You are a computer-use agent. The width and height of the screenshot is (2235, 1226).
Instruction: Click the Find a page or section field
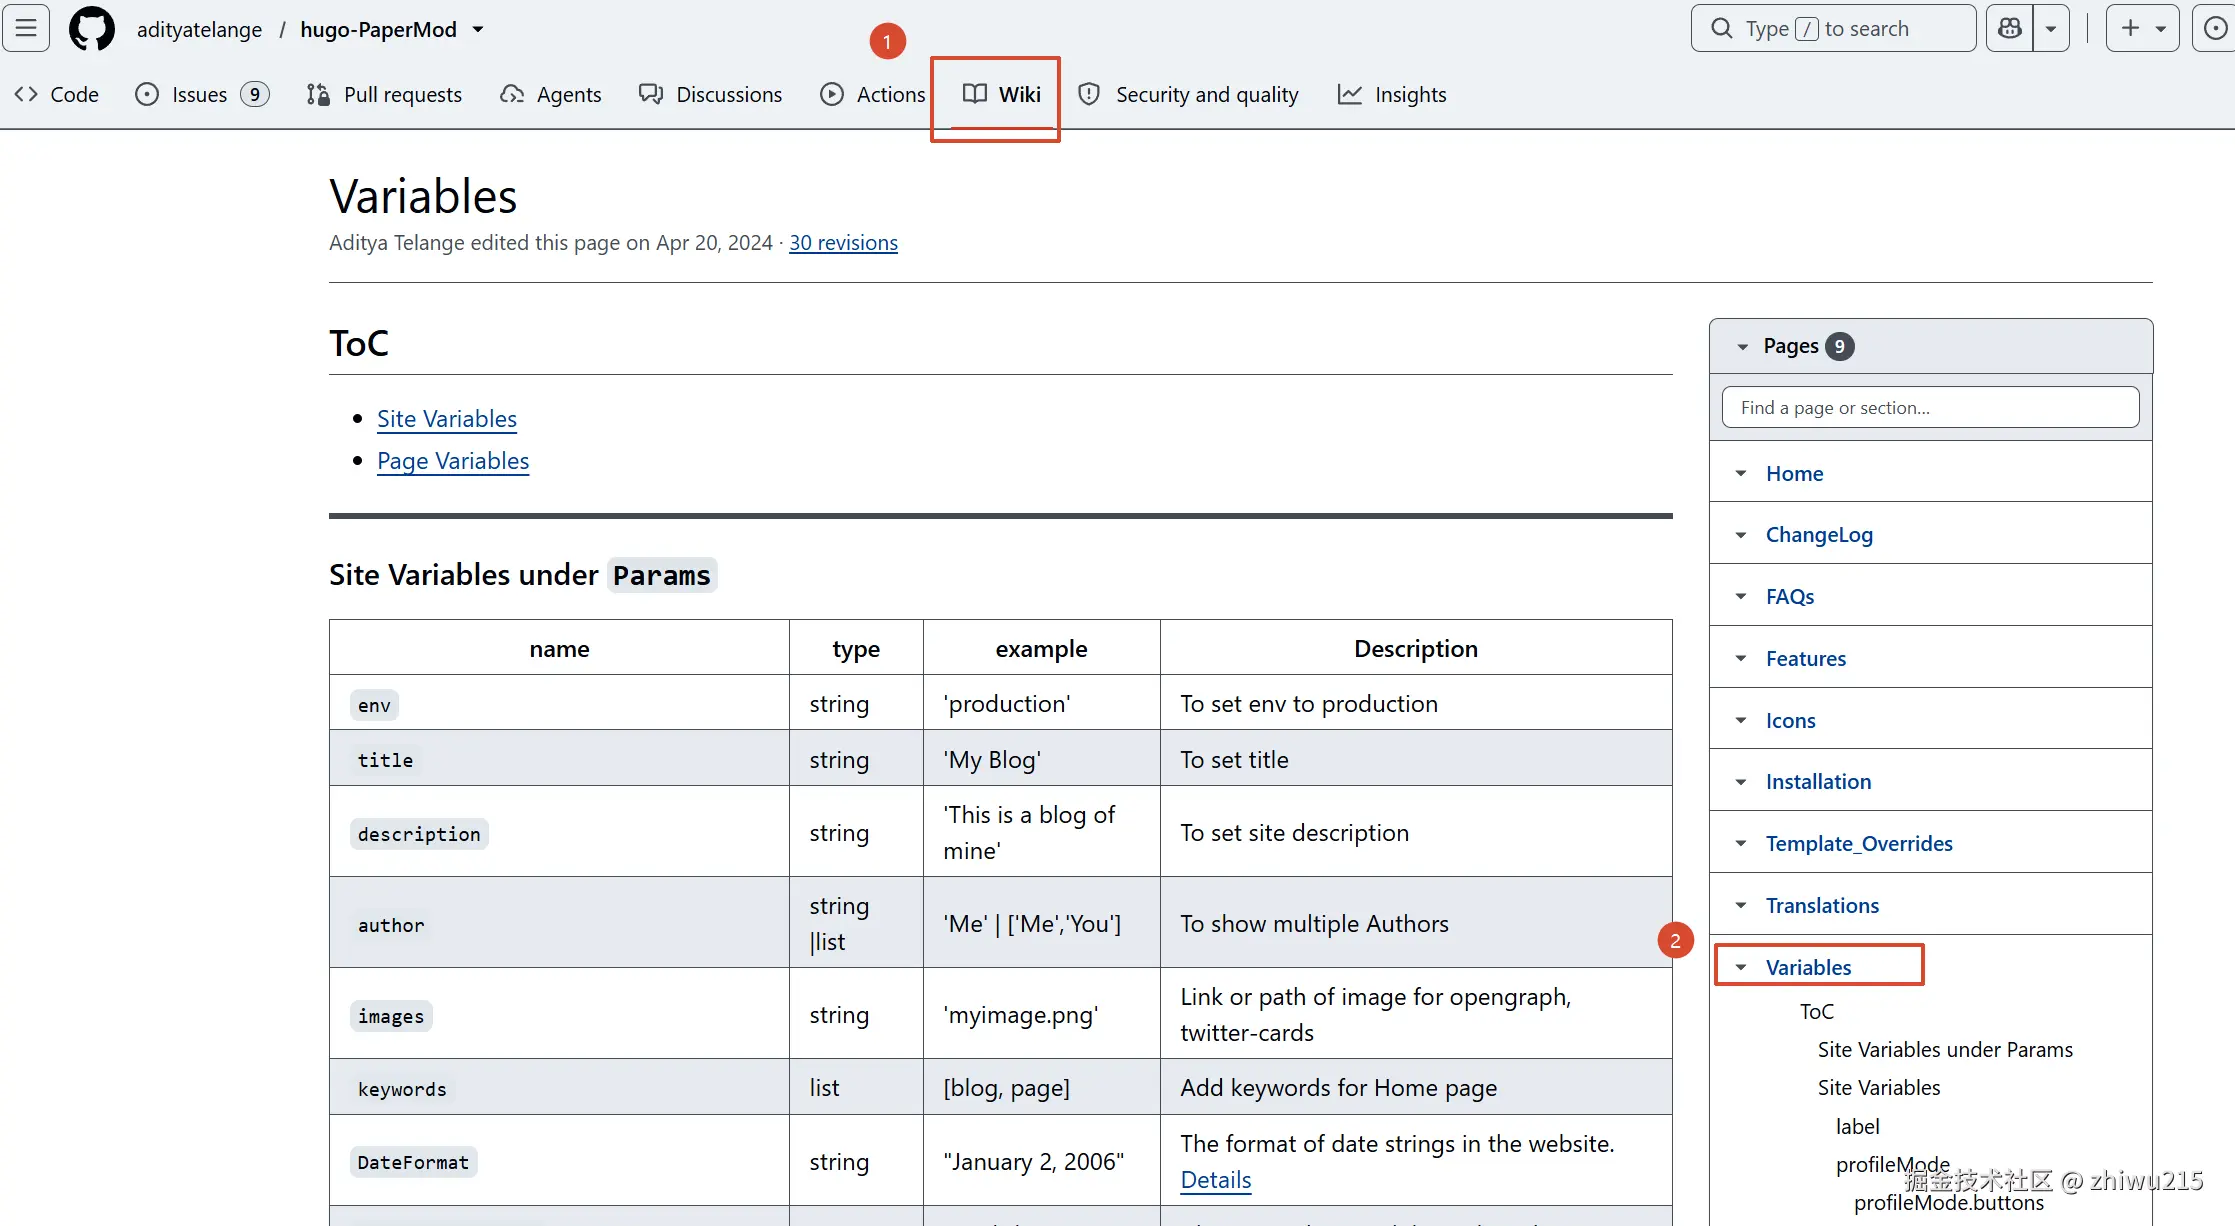point(1930,408)
